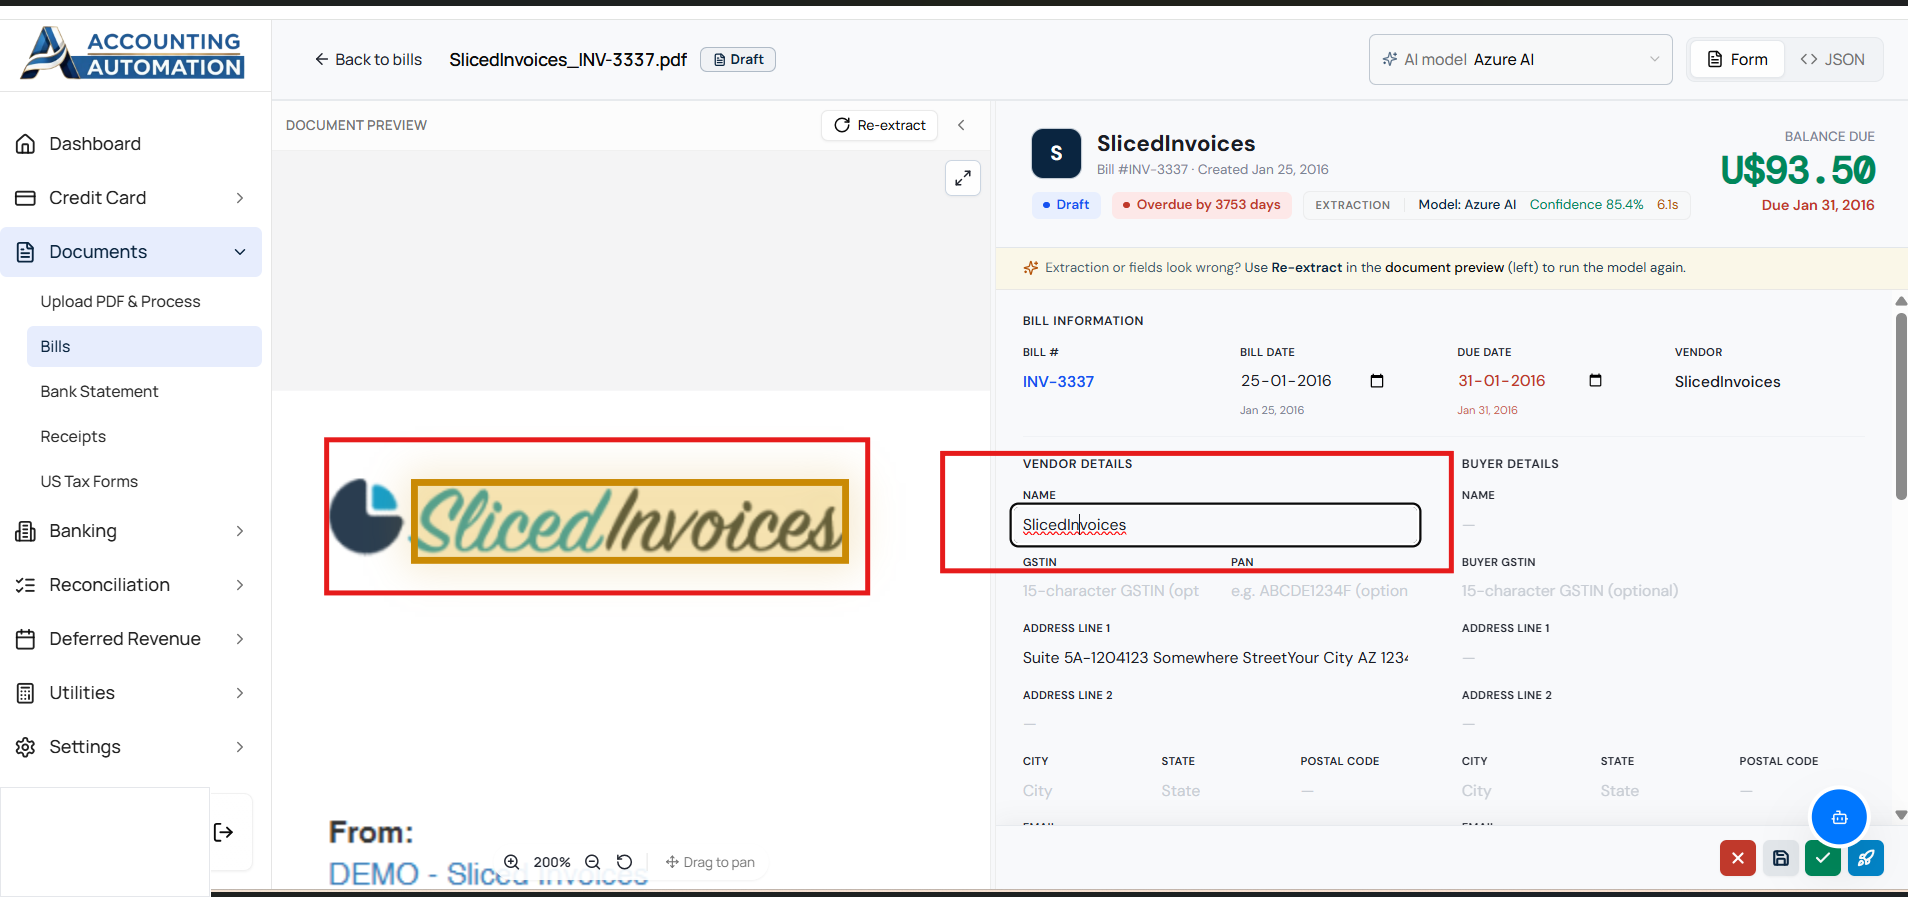Screen dimensions: 1908x897
Task: Edit vendor Address Line 1 field
Action: [x=1216, y=658]
